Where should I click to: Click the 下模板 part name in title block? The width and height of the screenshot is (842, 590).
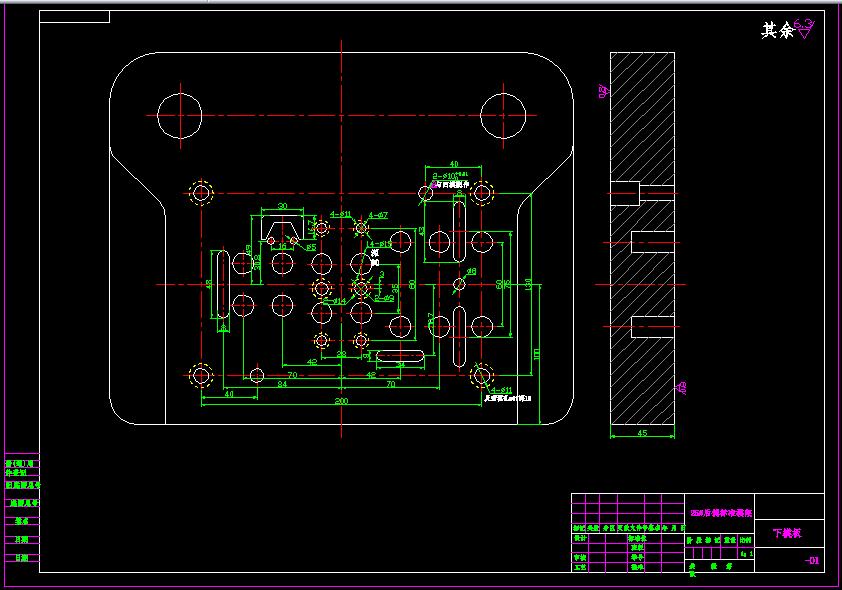[787, 533]
